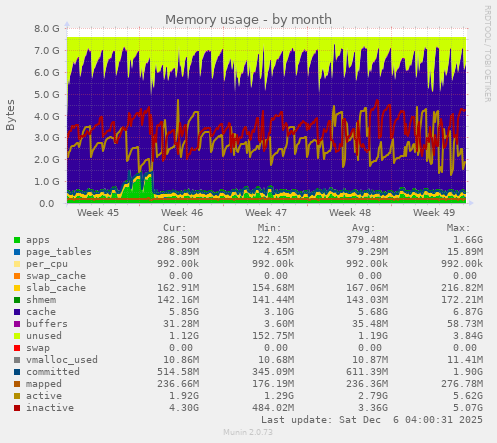Click the 'Bytes' y-axis label
The image size is (497, 443).
click(x=10, y=115)
